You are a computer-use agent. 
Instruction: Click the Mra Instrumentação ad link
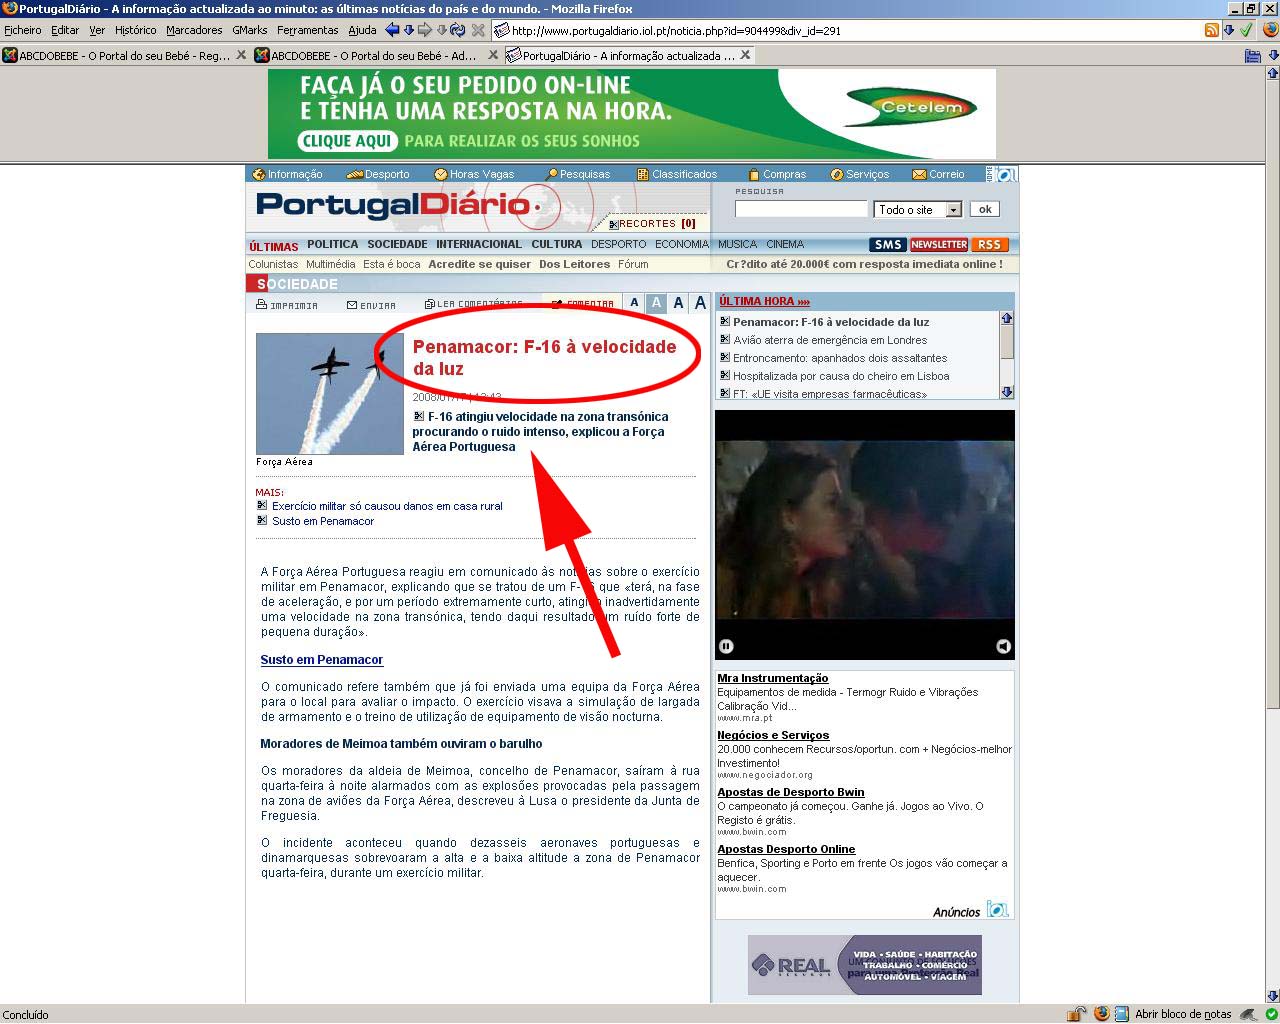pyautogui.click(x=773, y=678)
